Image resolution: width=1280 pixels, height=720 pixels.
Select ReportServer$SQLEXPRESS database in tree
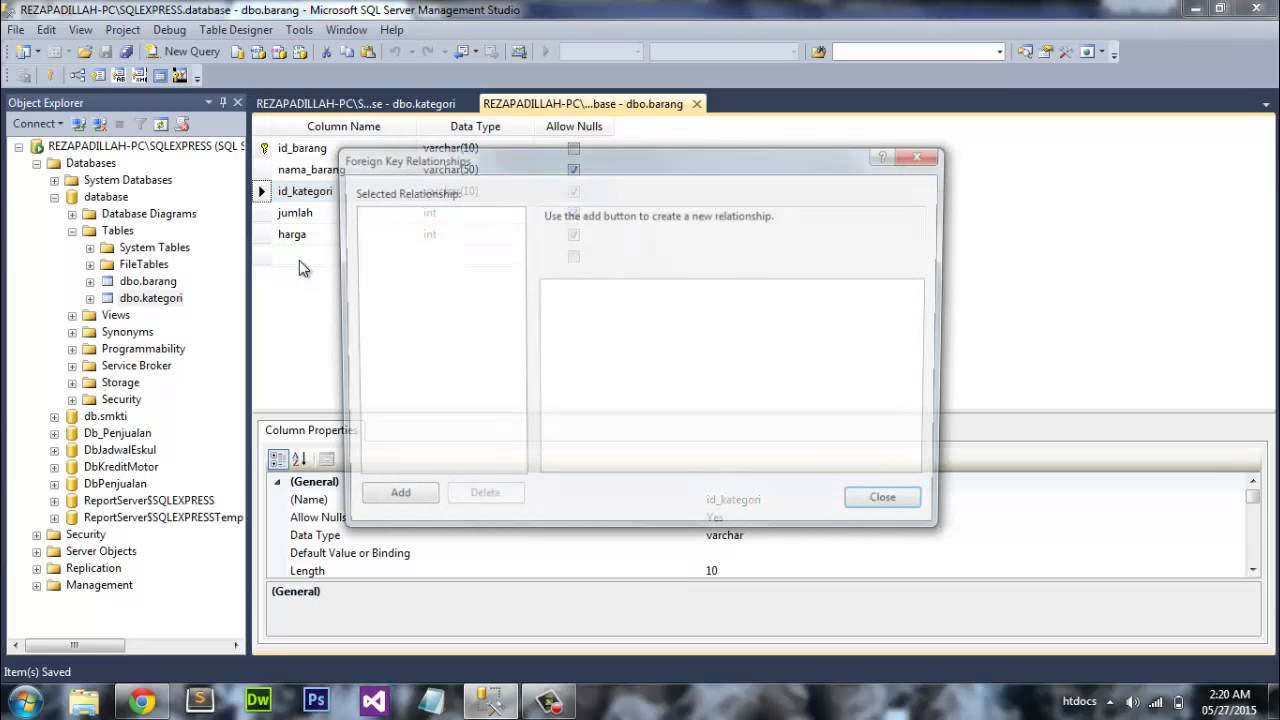(149, 501)
